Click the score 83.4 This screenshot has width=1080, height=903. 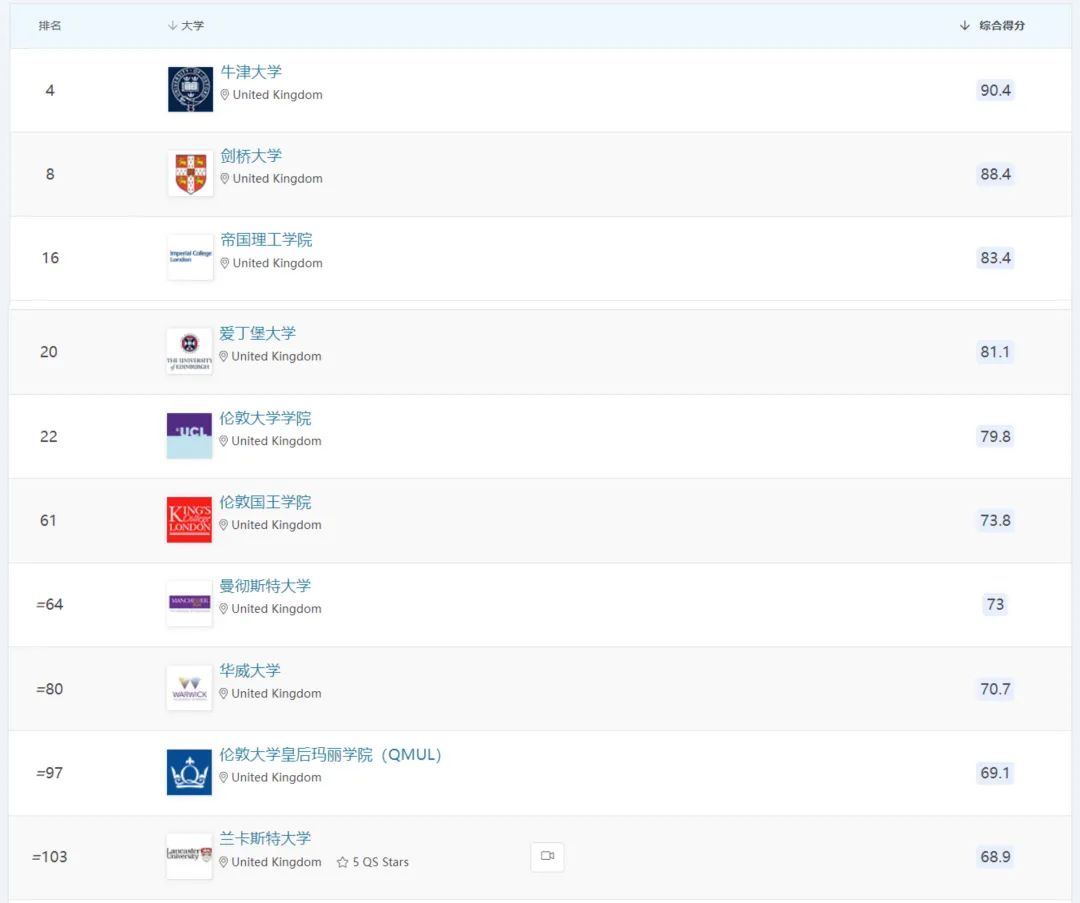click(x=995, y=258)
